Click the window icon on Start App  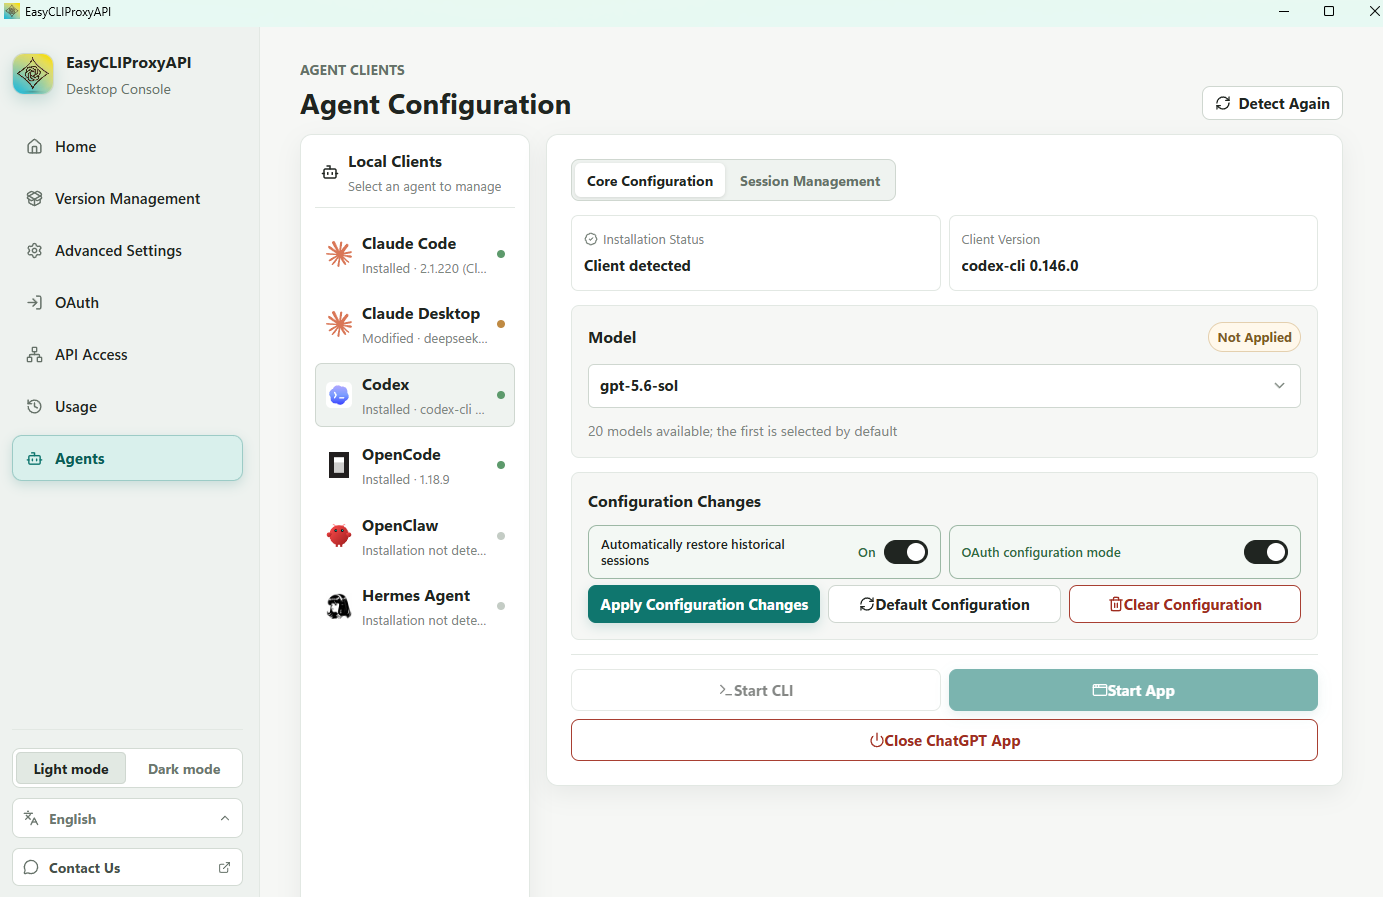(1100, 690)
